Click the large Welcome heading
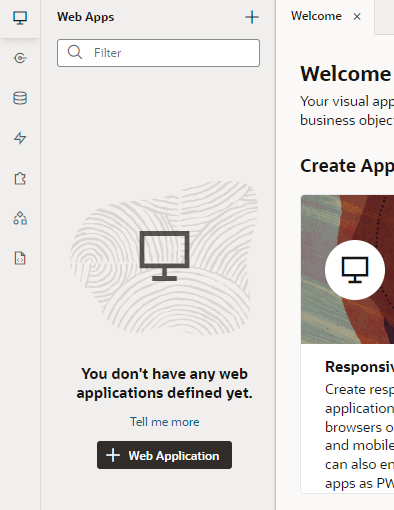The width and height of the screenshot is (394, 510). [346, 74]
